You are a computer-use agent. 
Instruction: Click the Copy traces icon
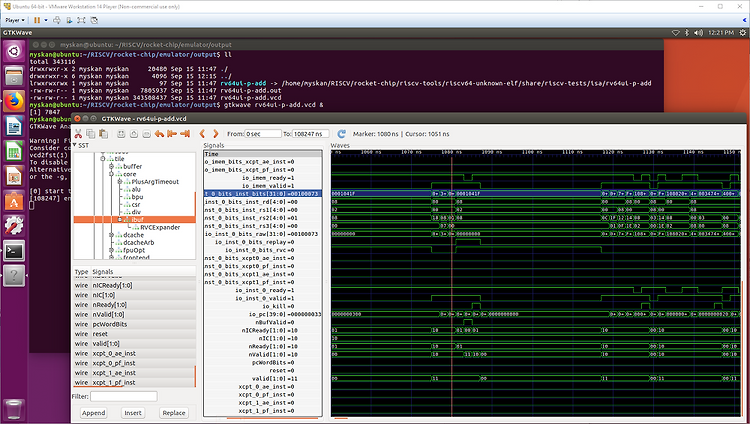91,134
